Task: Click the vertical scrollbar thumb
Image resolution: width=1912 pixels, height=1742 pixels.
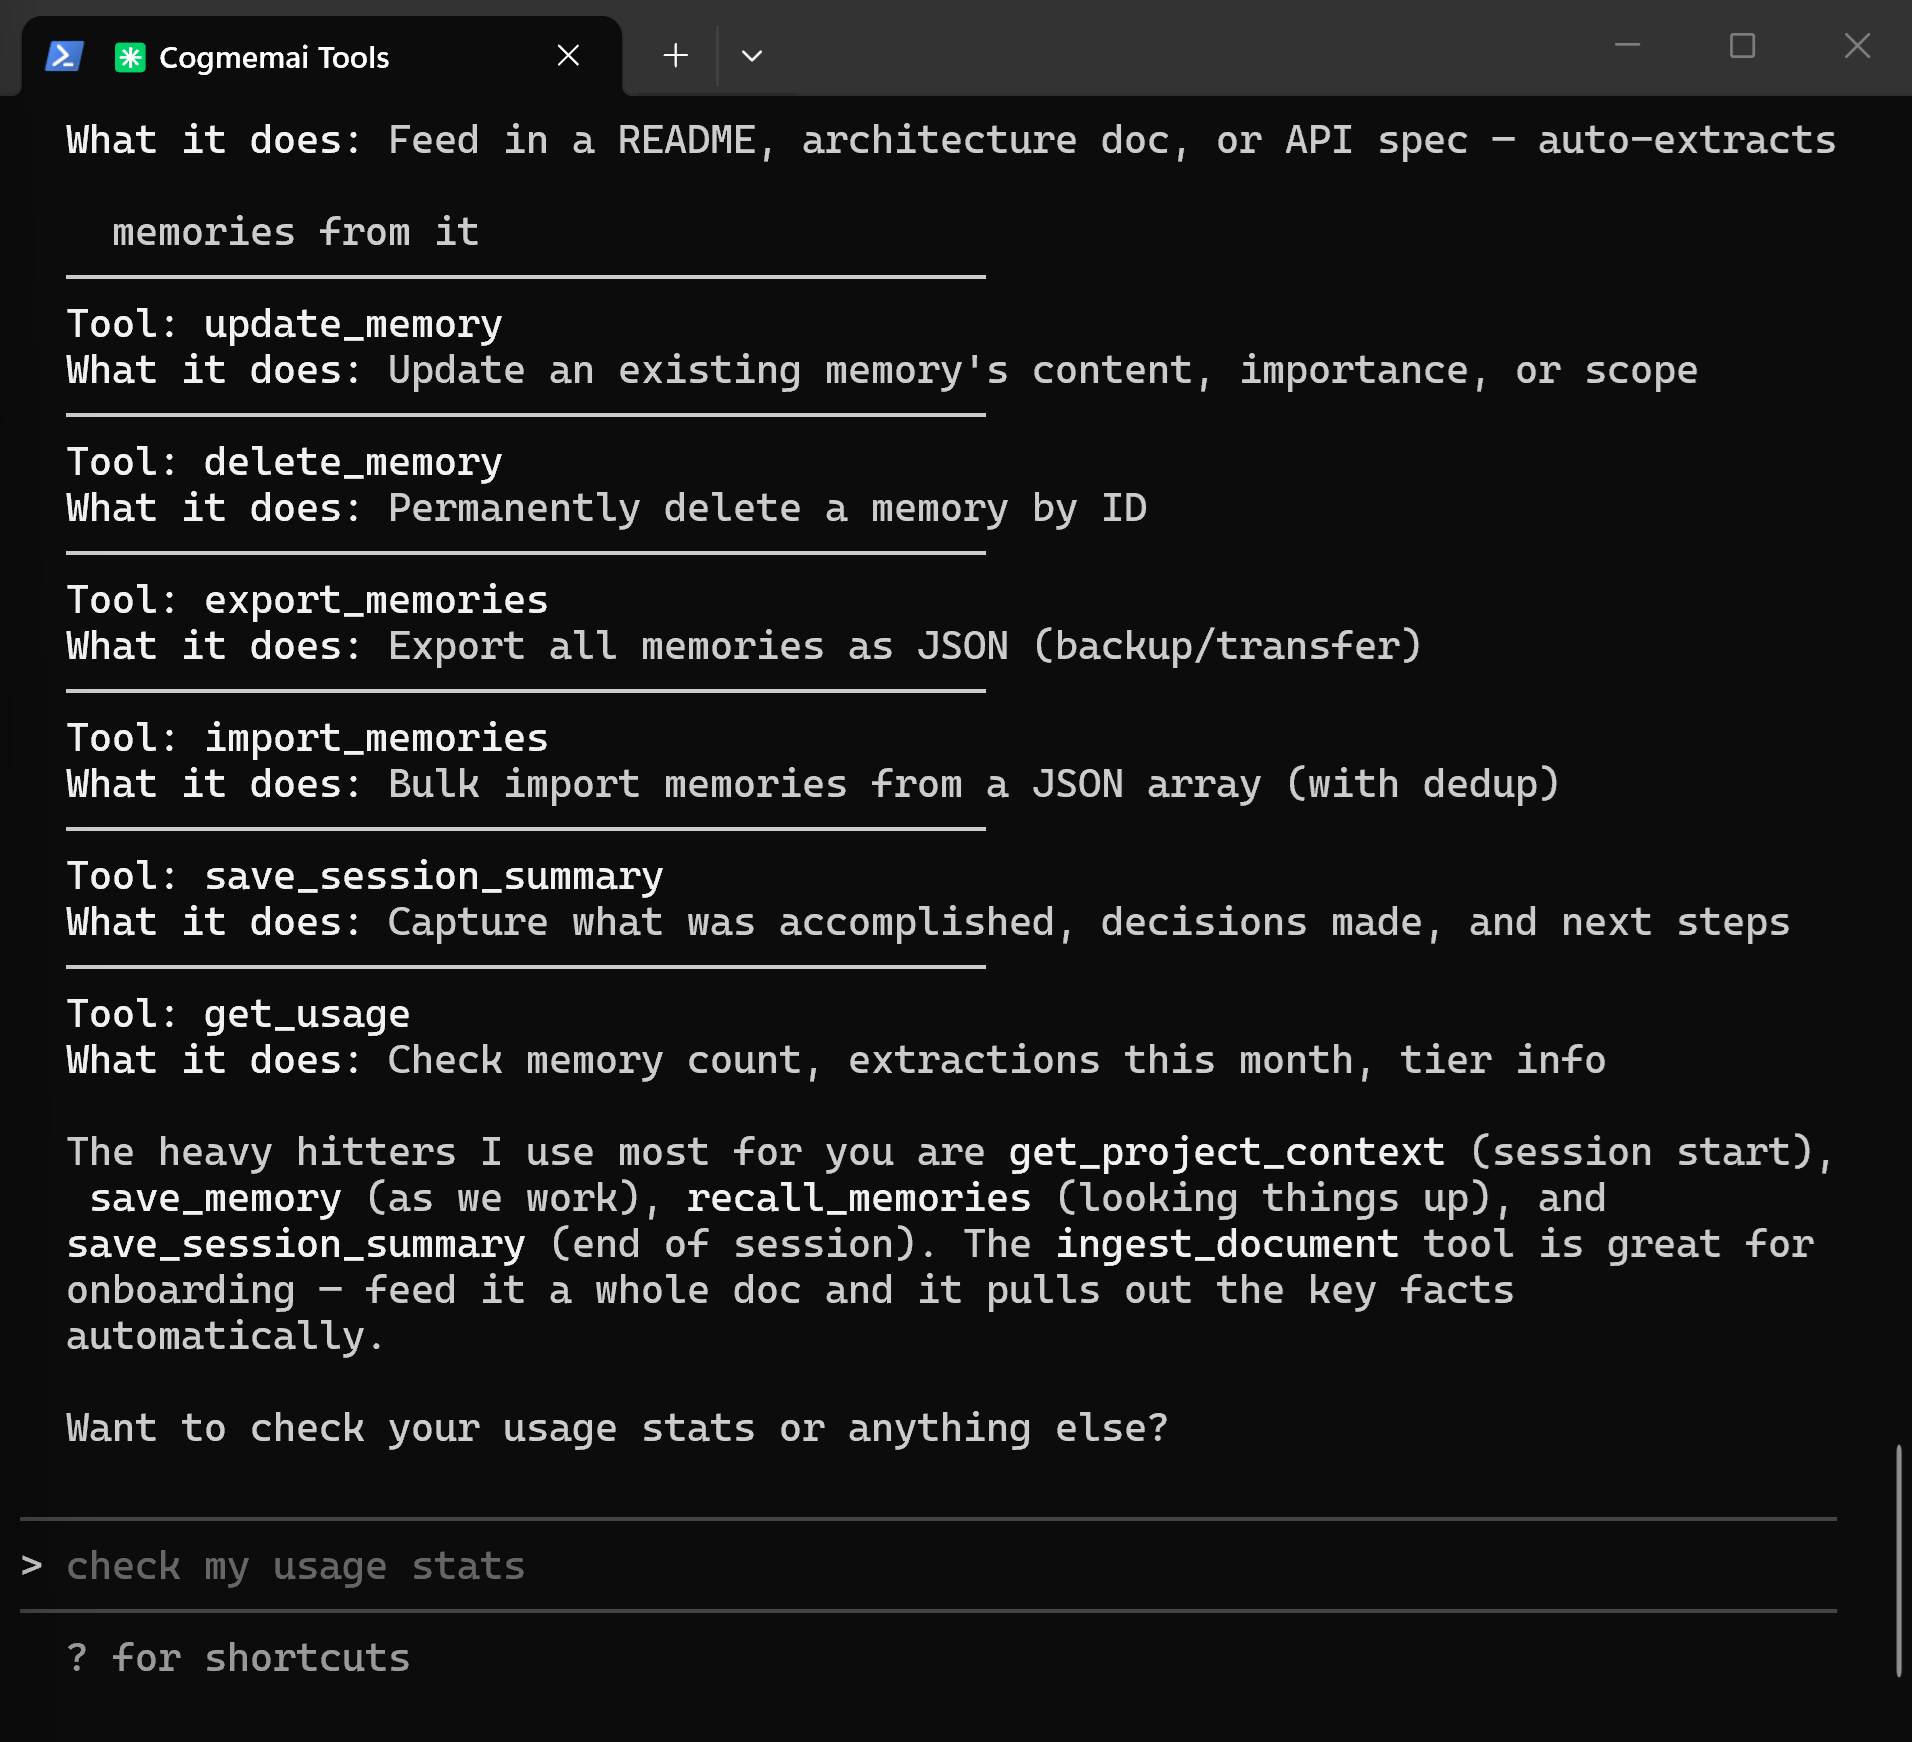Action: [x=1898, y=1560]
